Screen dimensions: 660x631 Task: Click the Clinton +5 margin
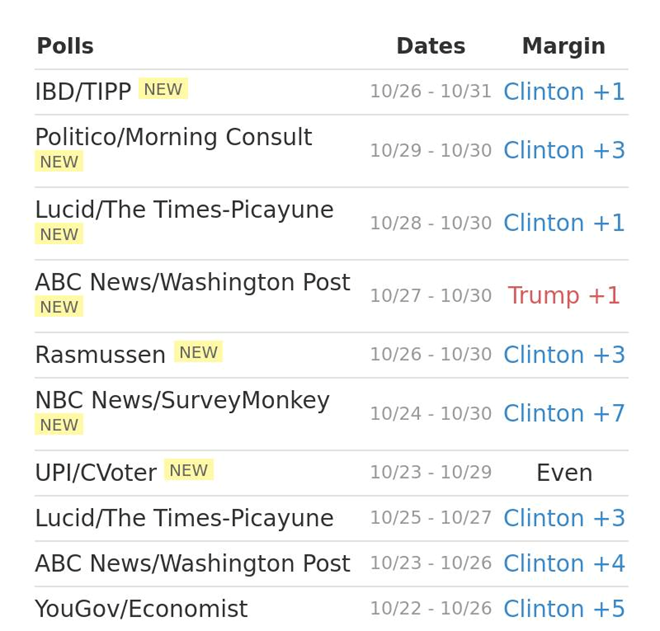(x=563, y=609)
